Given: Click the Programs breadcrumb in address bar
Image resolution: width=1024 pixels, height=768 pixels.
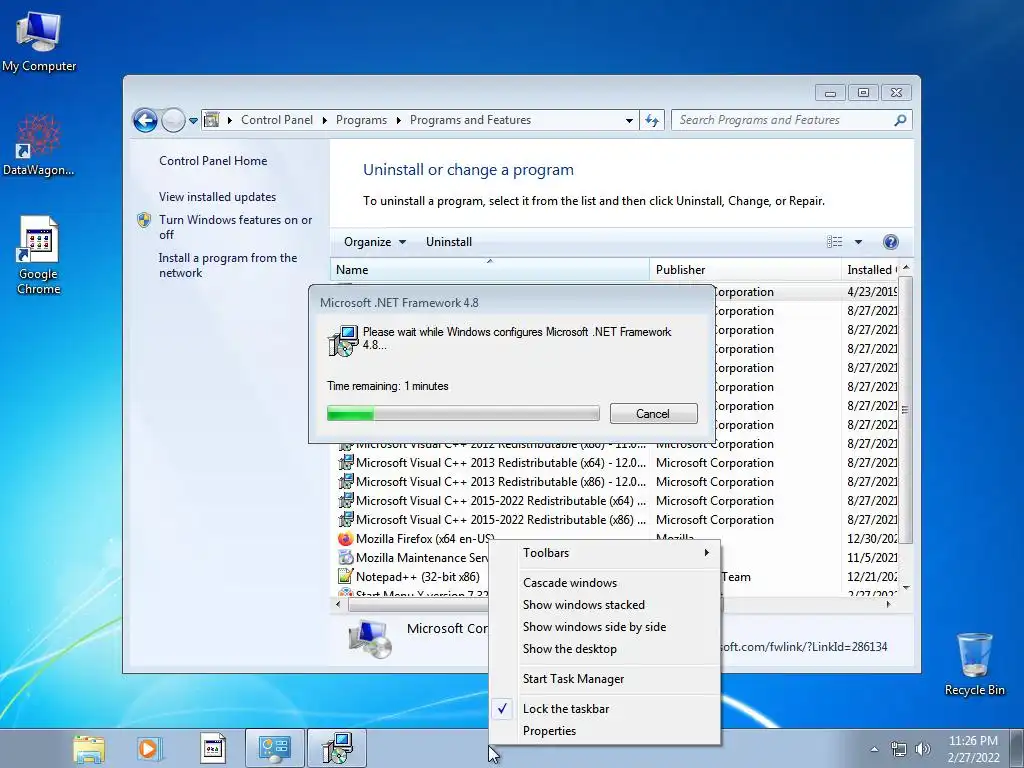Looking at the screenshot, I should (361, 120).
